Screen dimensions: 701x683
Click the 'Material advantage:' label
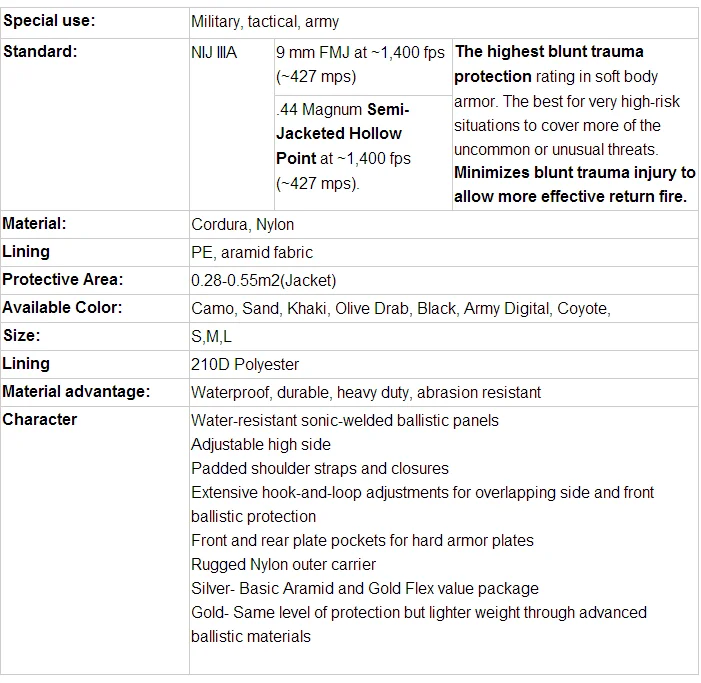76,392
